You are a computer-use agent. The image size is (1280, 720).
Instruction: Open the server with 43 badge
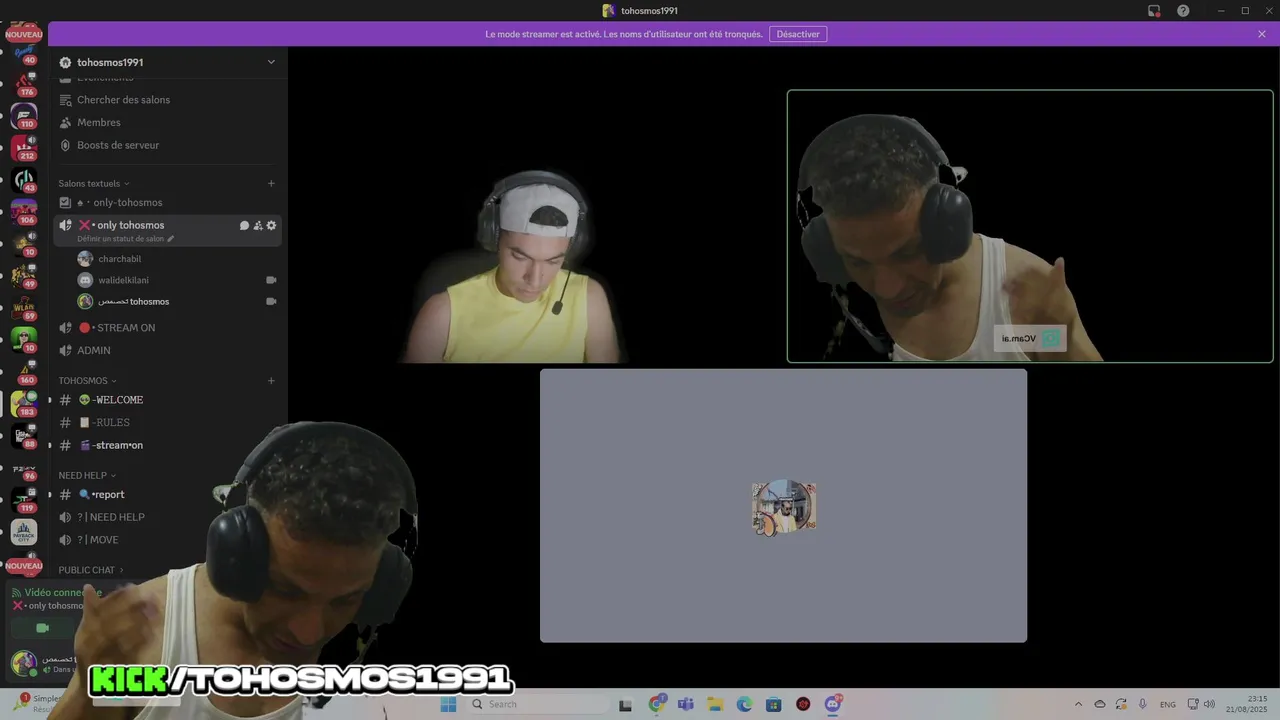coord(24,180)
